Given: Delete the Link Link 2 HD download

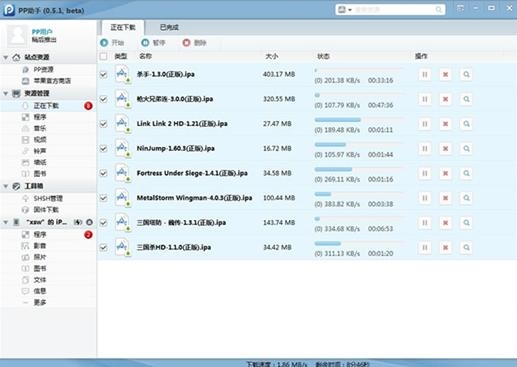Looking at the screenshot, I should [445, 124].
